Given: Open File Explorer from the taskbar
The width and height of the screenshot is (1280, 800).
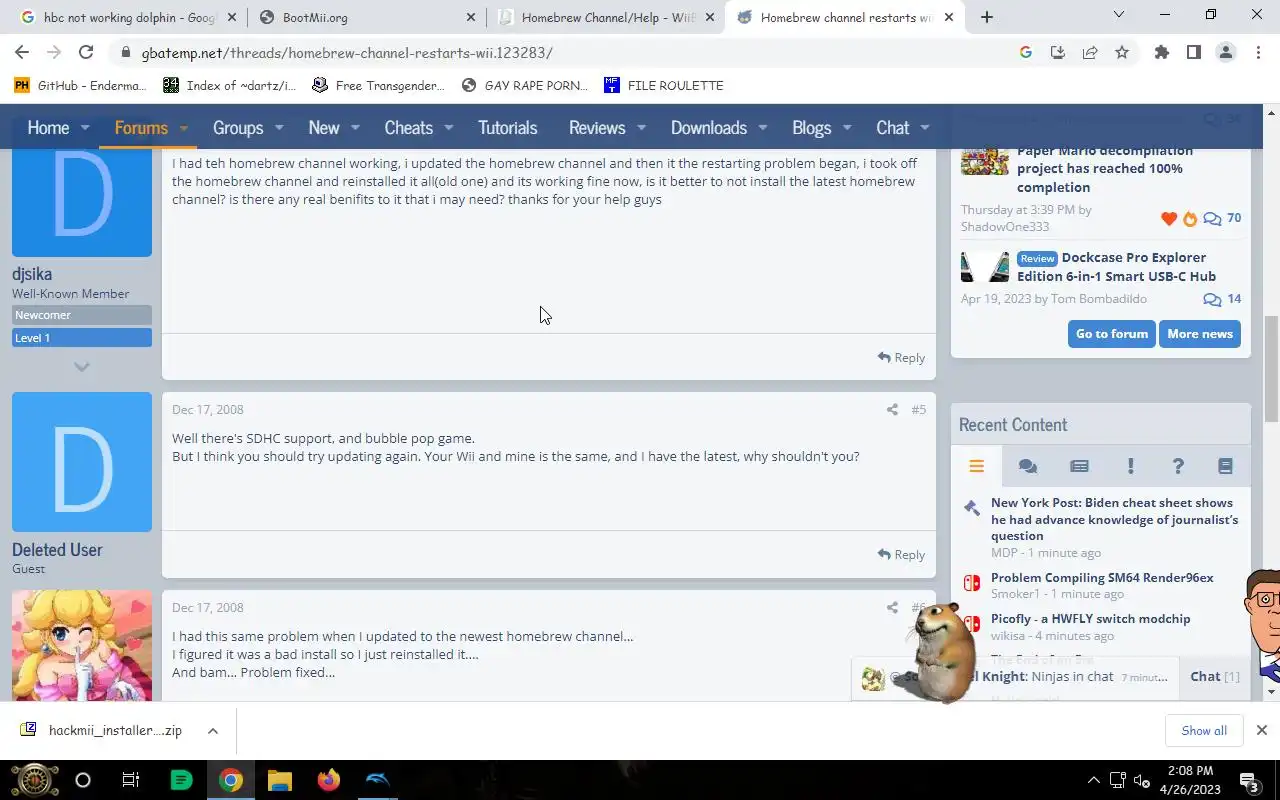Looking at the screenshot, I should tap(279, 780).
